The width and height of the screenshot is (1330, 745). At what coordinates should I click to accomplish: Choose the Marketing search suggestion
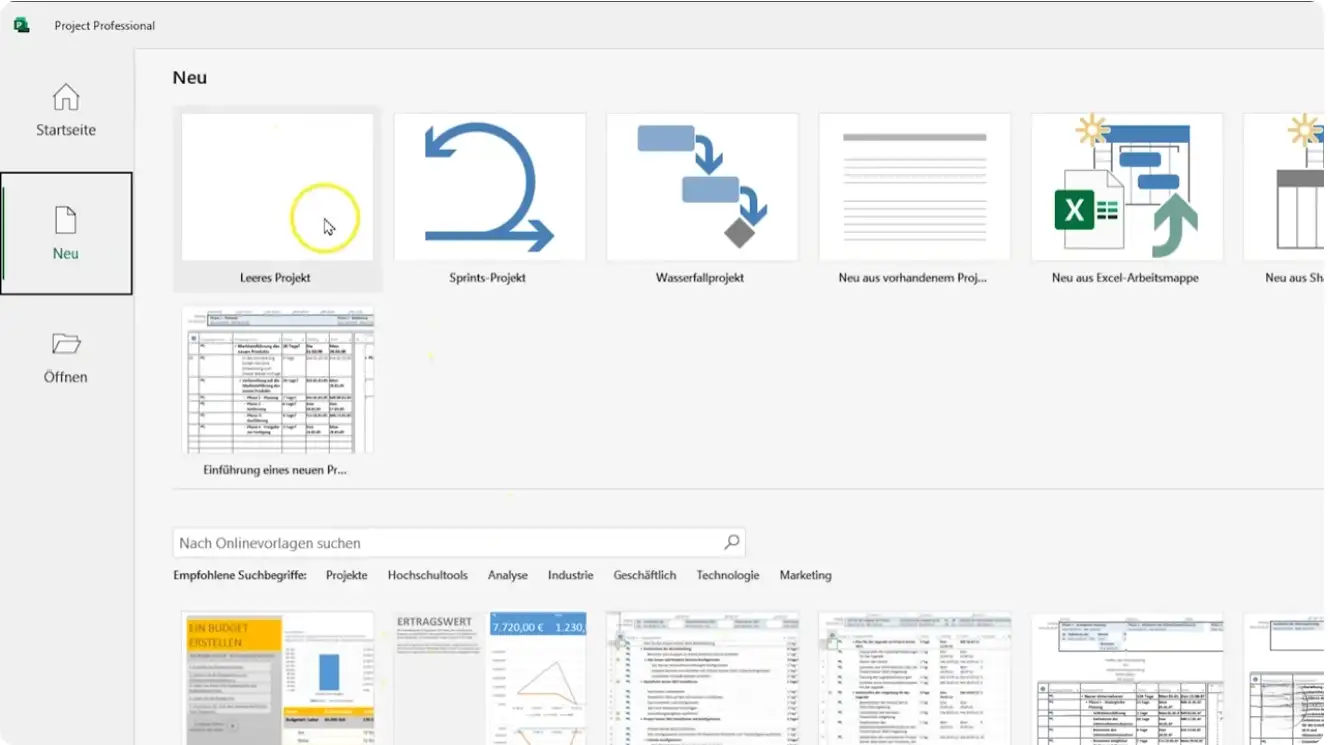point(805,575)
